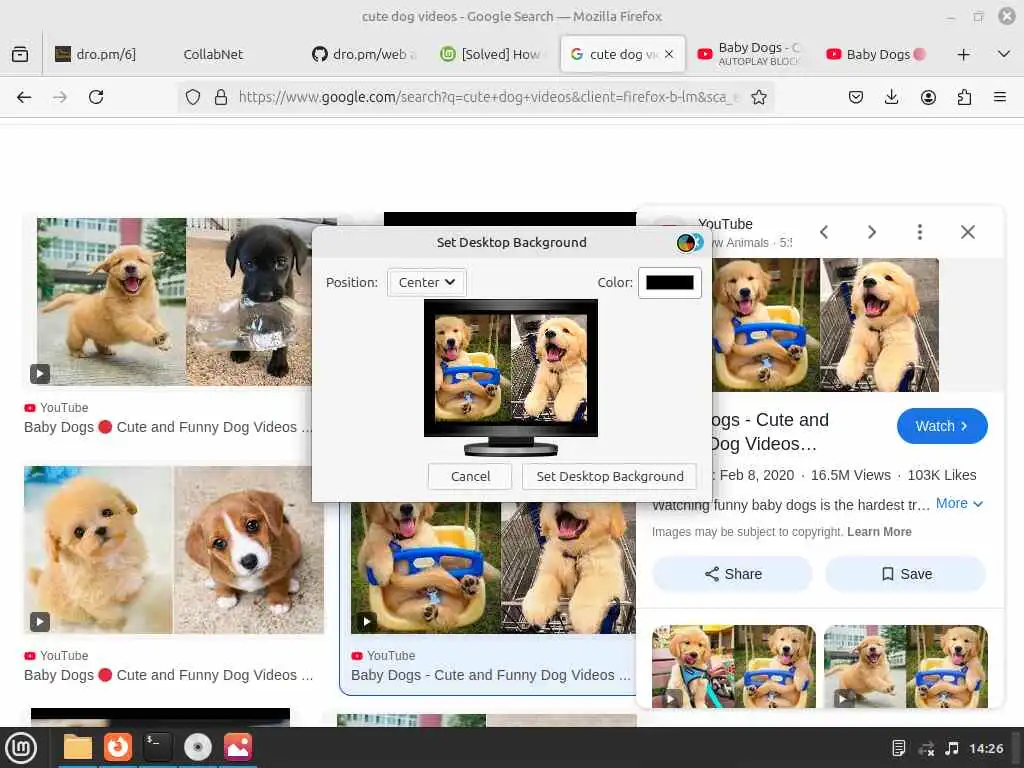The image size is (1024, 768).
Task: Open the clock showing 14:26
Action: pyautogui.click(x=986, y=748)
